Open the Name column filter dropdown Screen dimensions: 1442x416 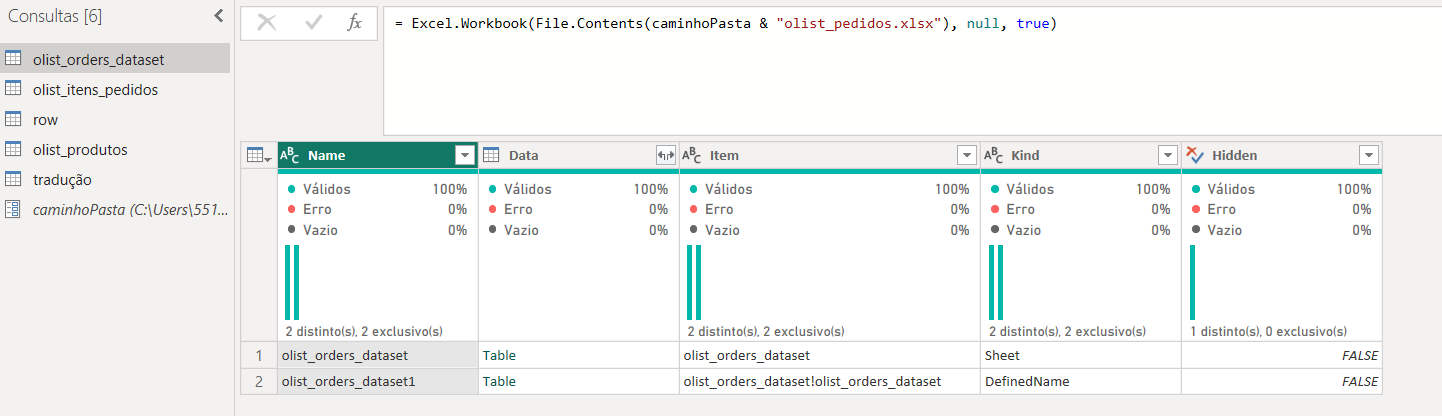(x=464, y=155)
